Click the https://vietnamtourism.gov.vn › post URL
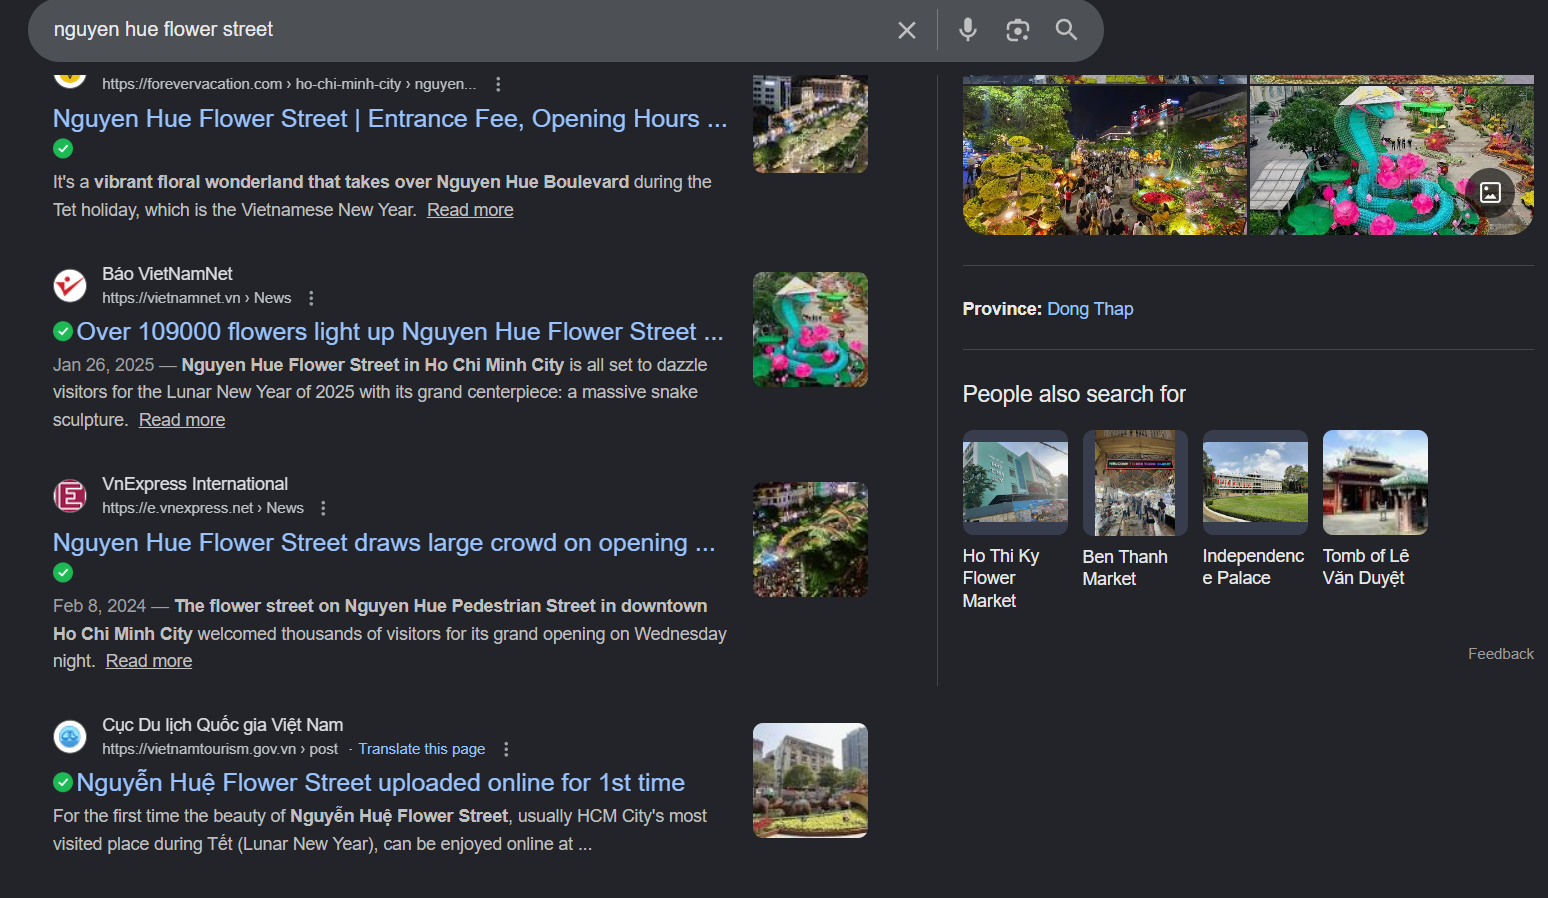Viewport: 1548px width, 898px height. click(x=220, y=749)
